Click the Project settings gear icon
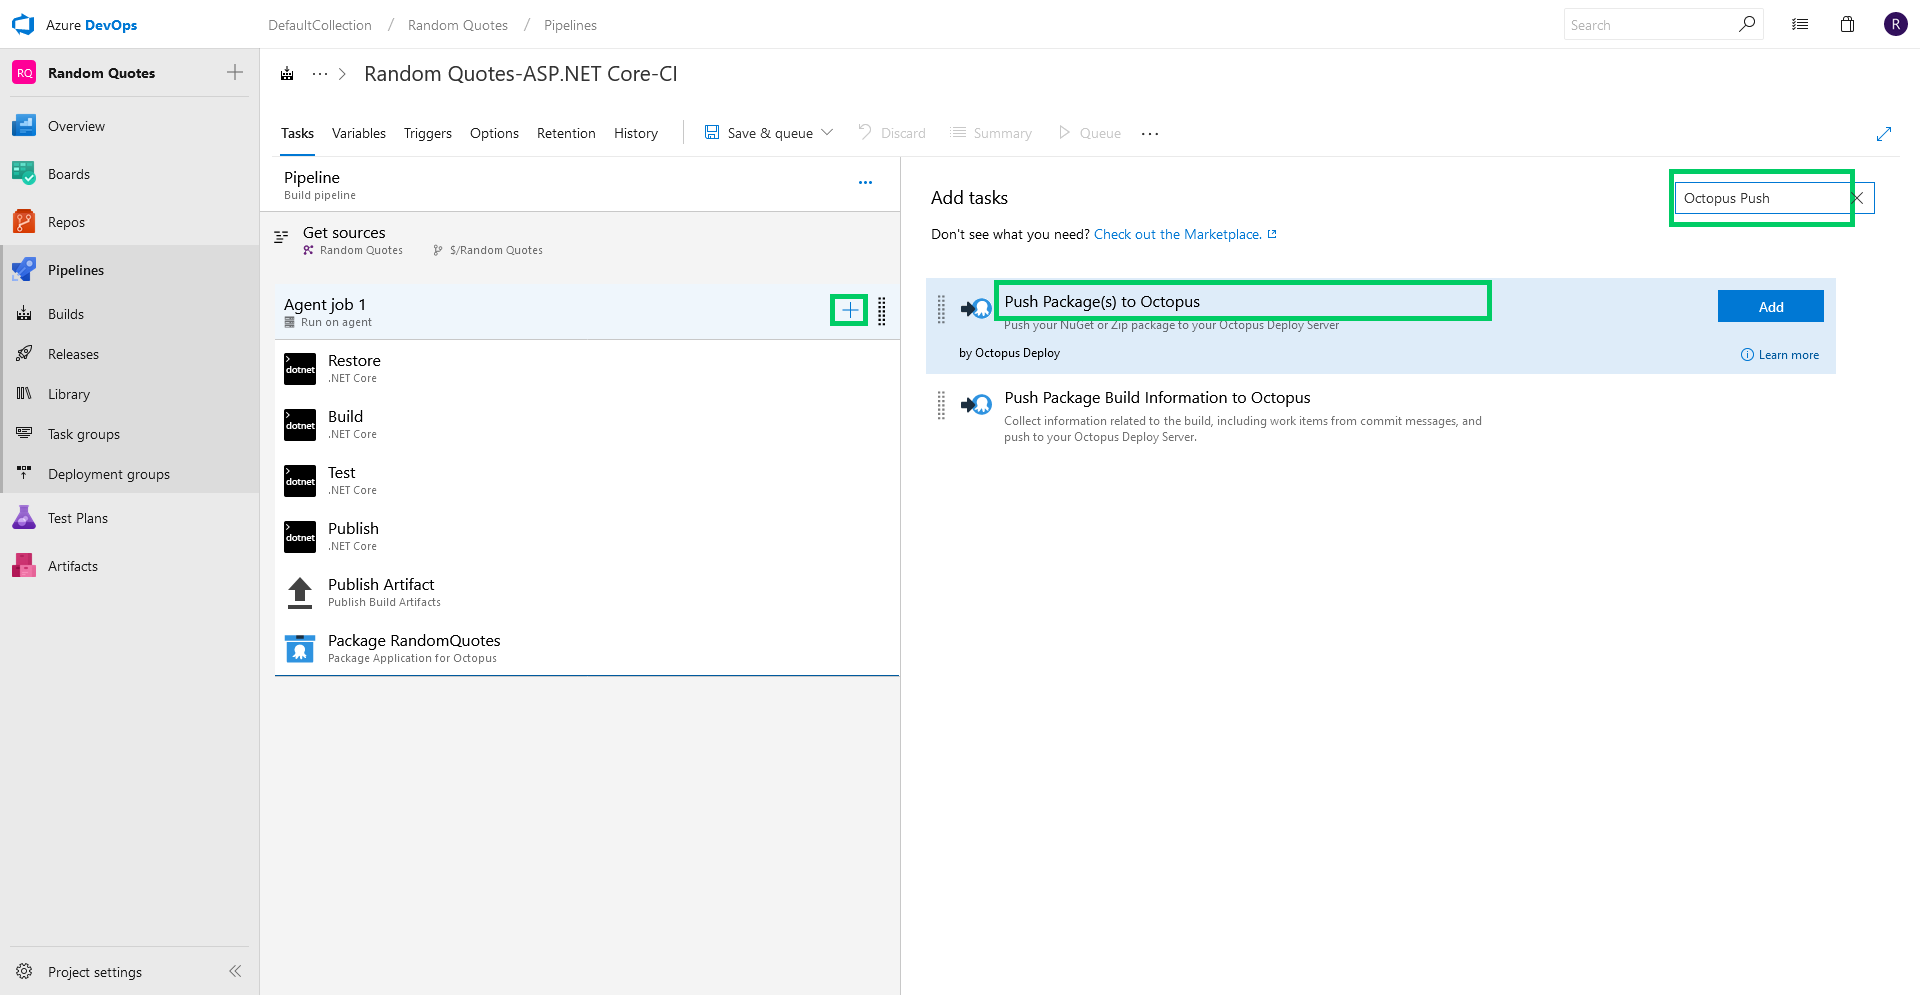This screenshot has width=1920, height=995. pos(24,972)
